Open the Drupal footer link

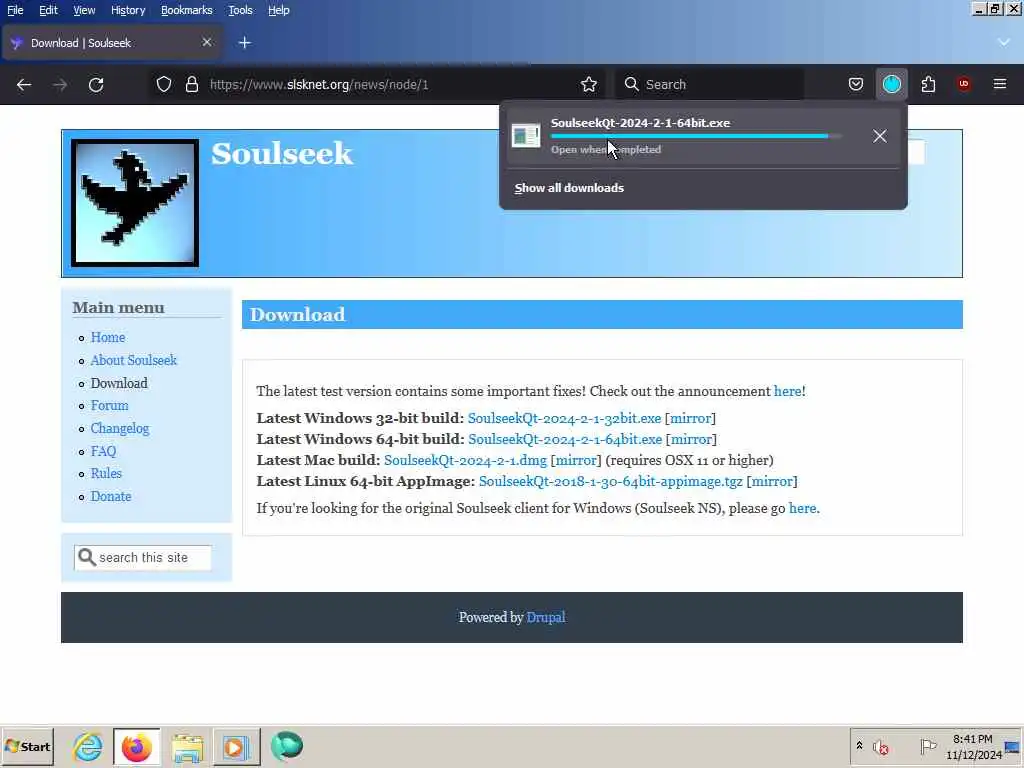(x=546, y=616)
